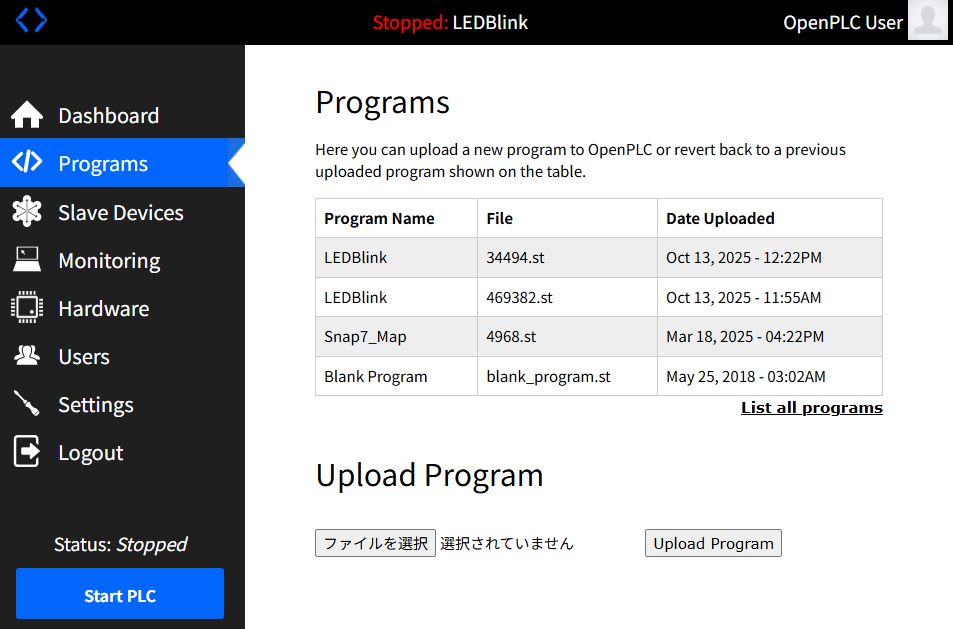Click the Users people icon
This screenshot has height=629, width=953.
coord(27,356)
